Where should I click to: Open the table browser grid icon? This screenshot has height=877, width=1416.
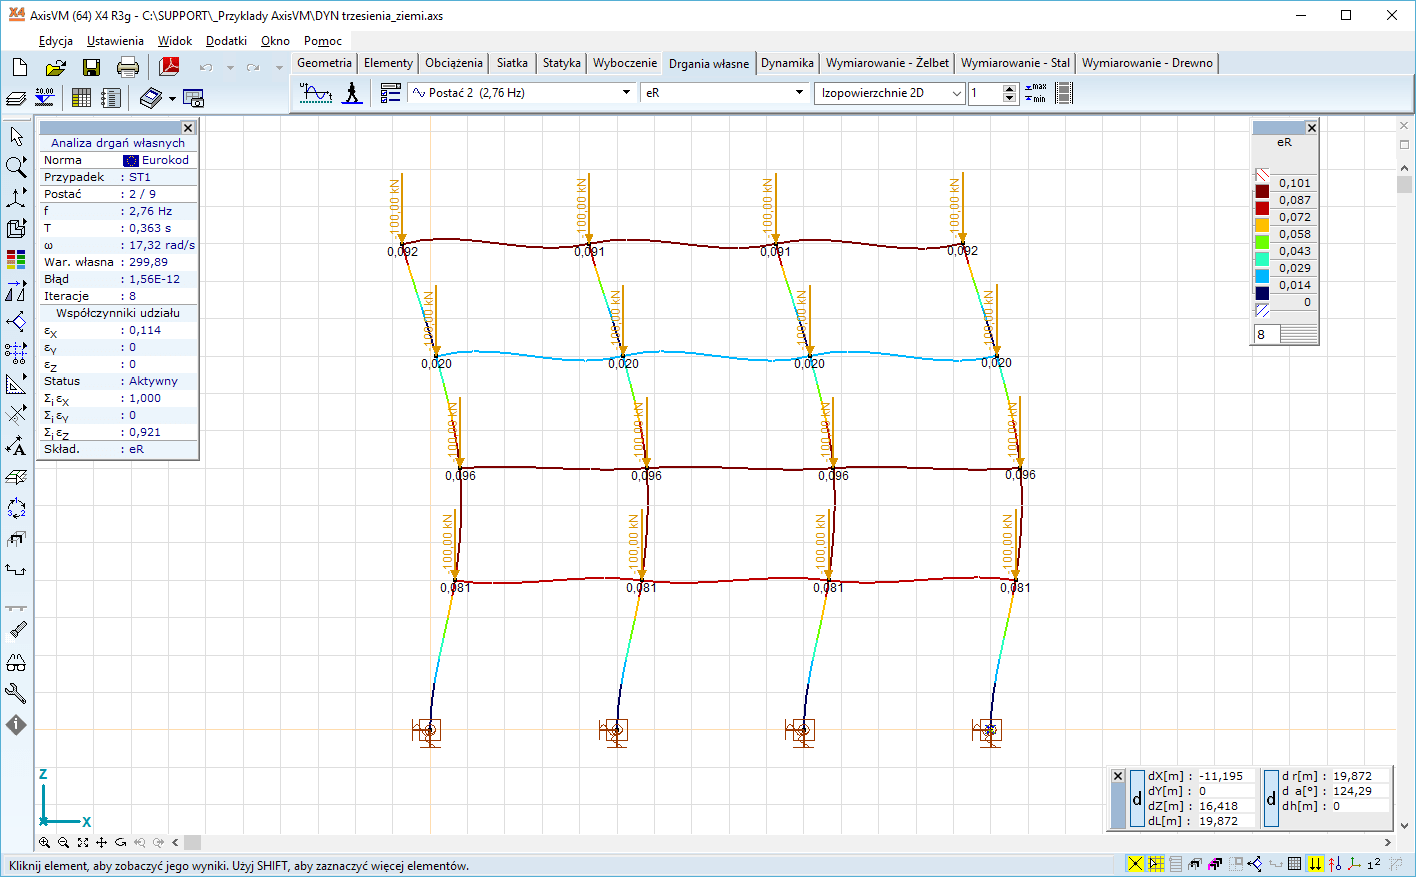point(82,98)
